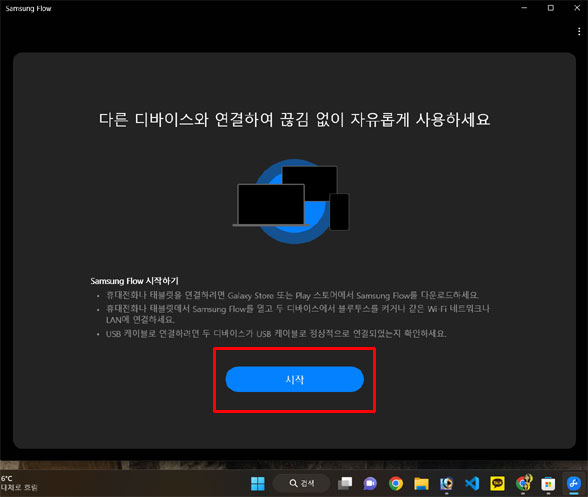Click the Galaxy Store download instruction line

pyautogui.click(x=292, y=295)
